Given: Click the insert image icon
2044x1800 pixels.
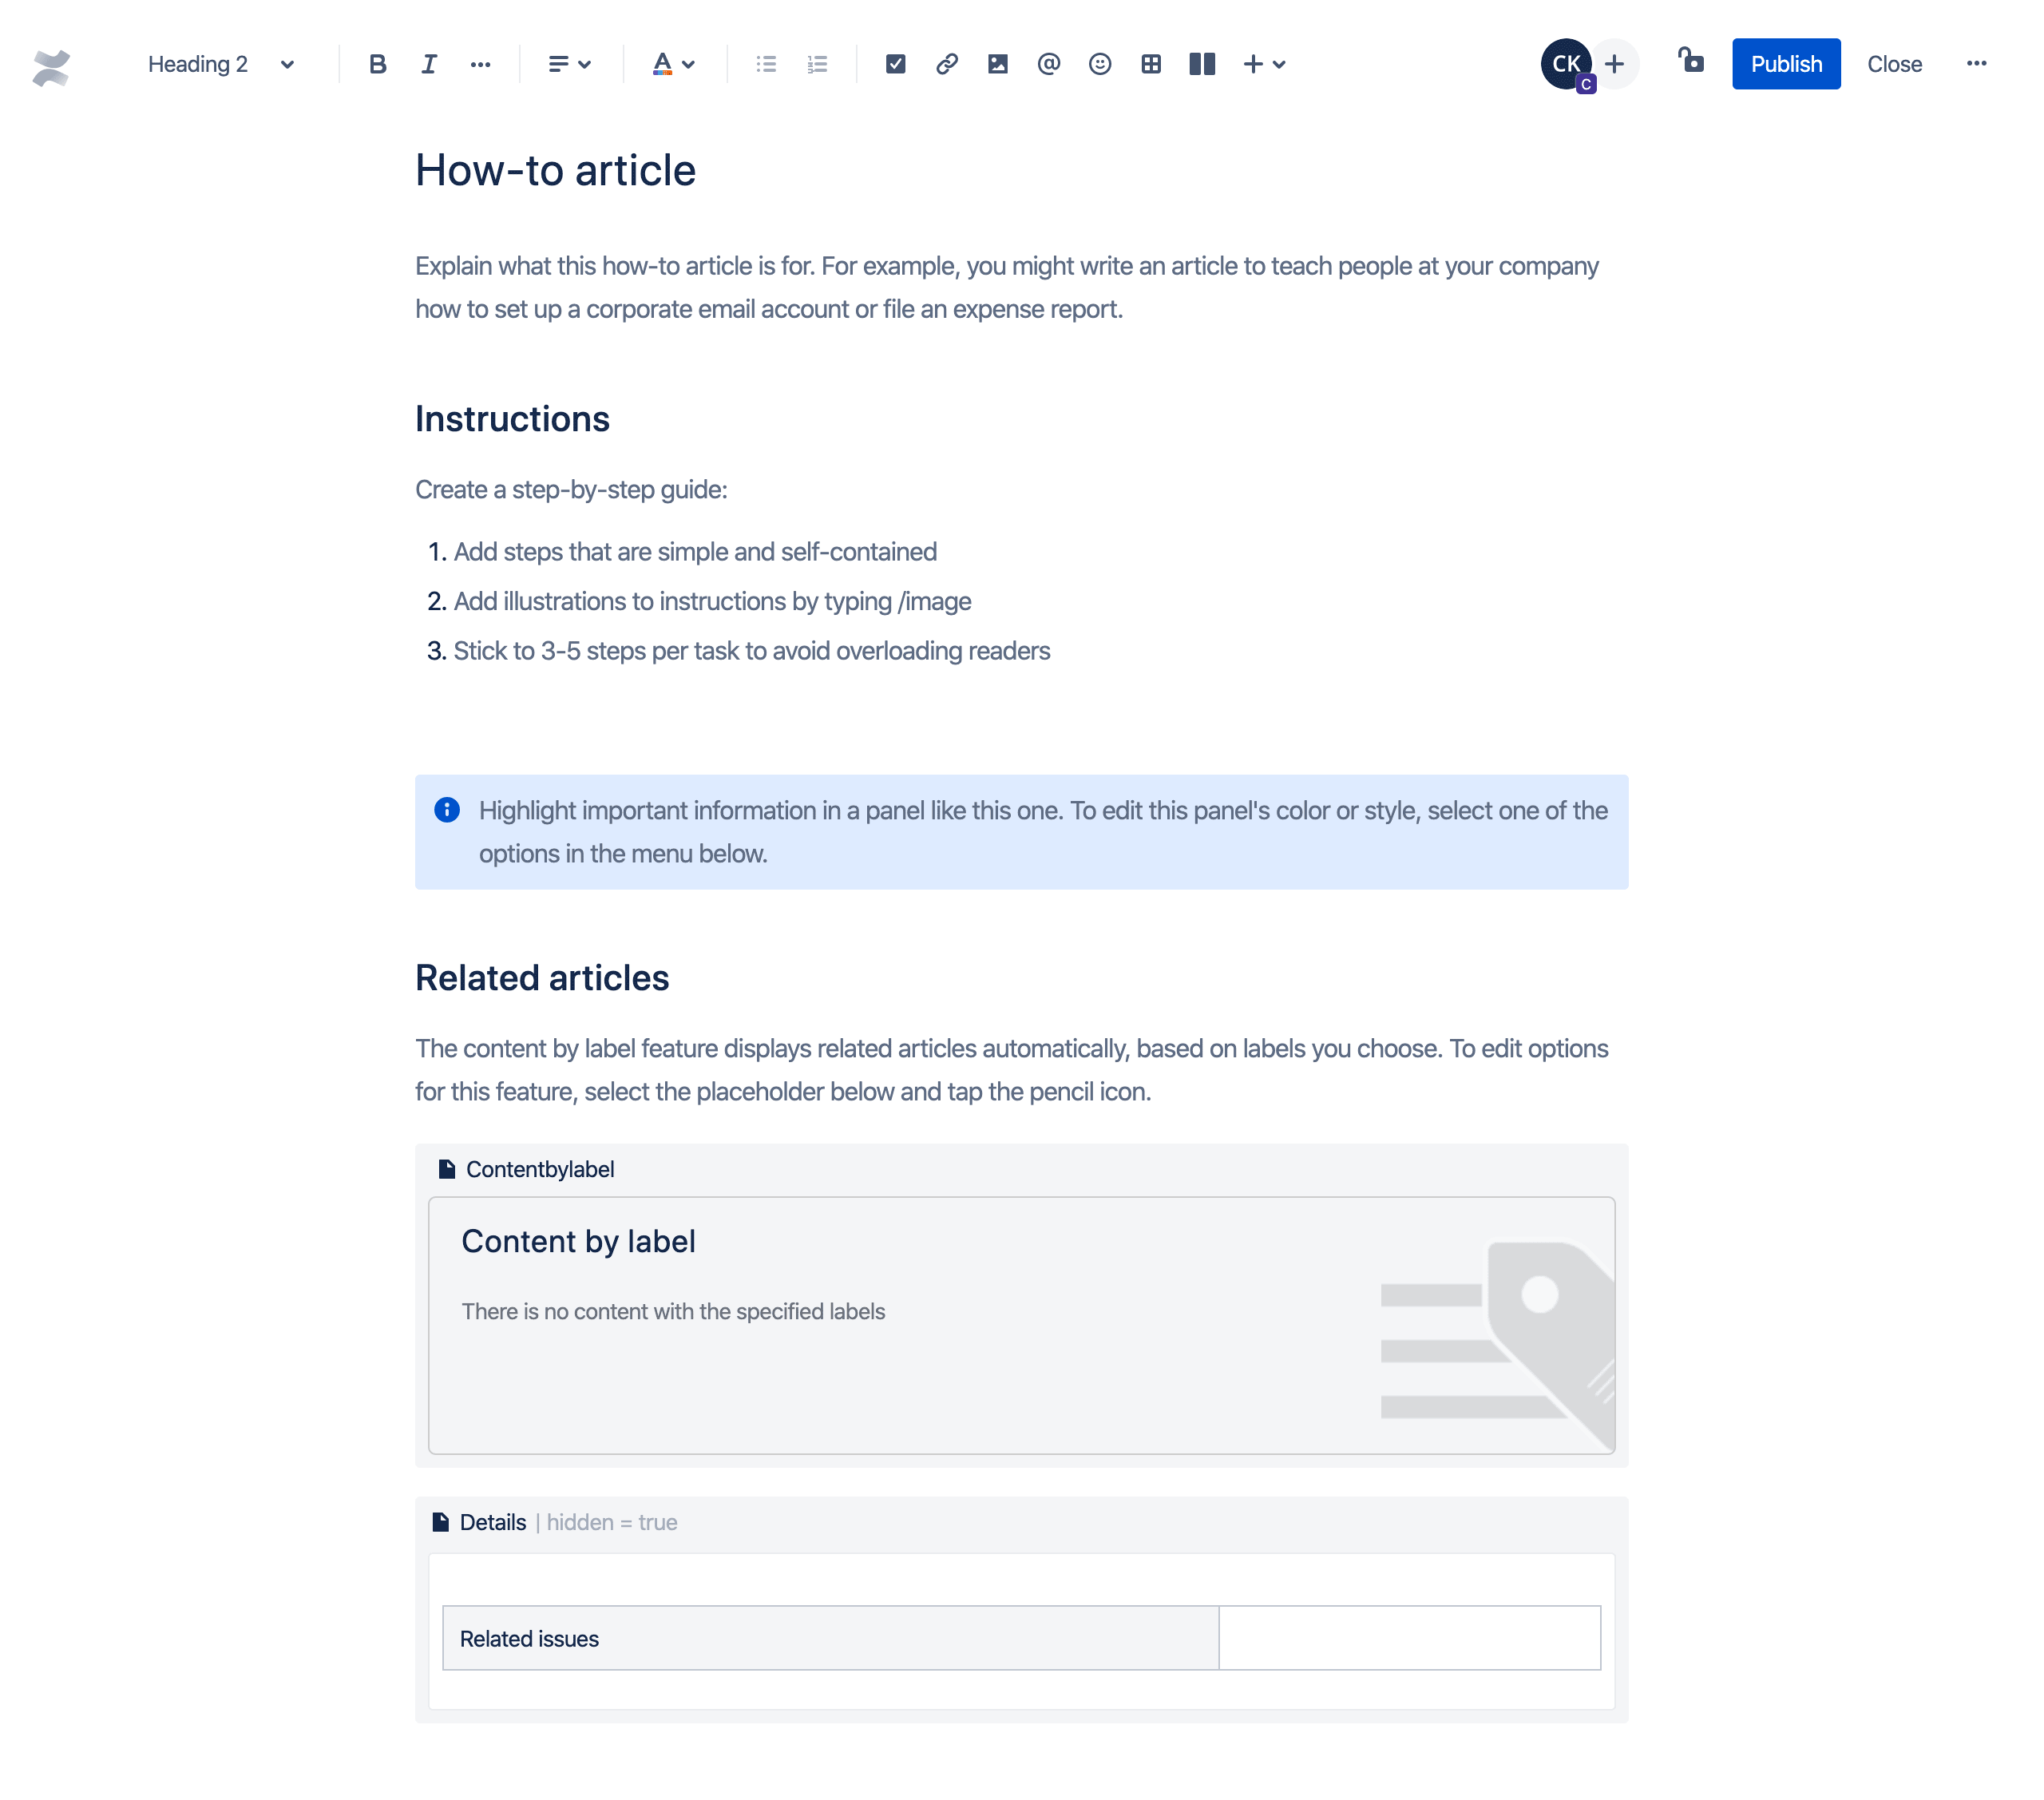Looking at the screenshot, I should tap(998, 65).
